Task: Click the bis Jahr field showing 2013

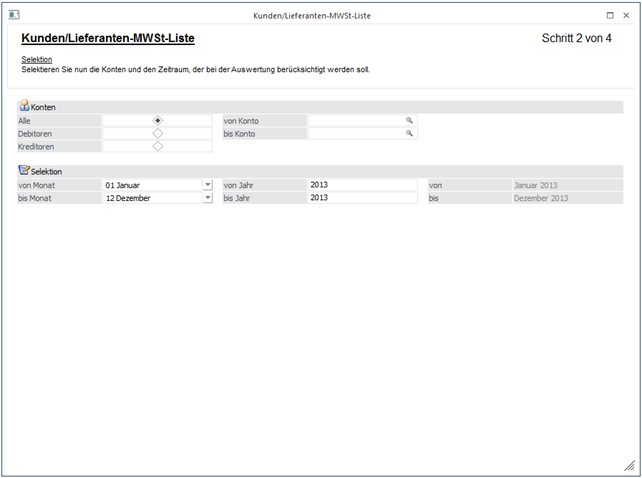Action: pos(362,198)
